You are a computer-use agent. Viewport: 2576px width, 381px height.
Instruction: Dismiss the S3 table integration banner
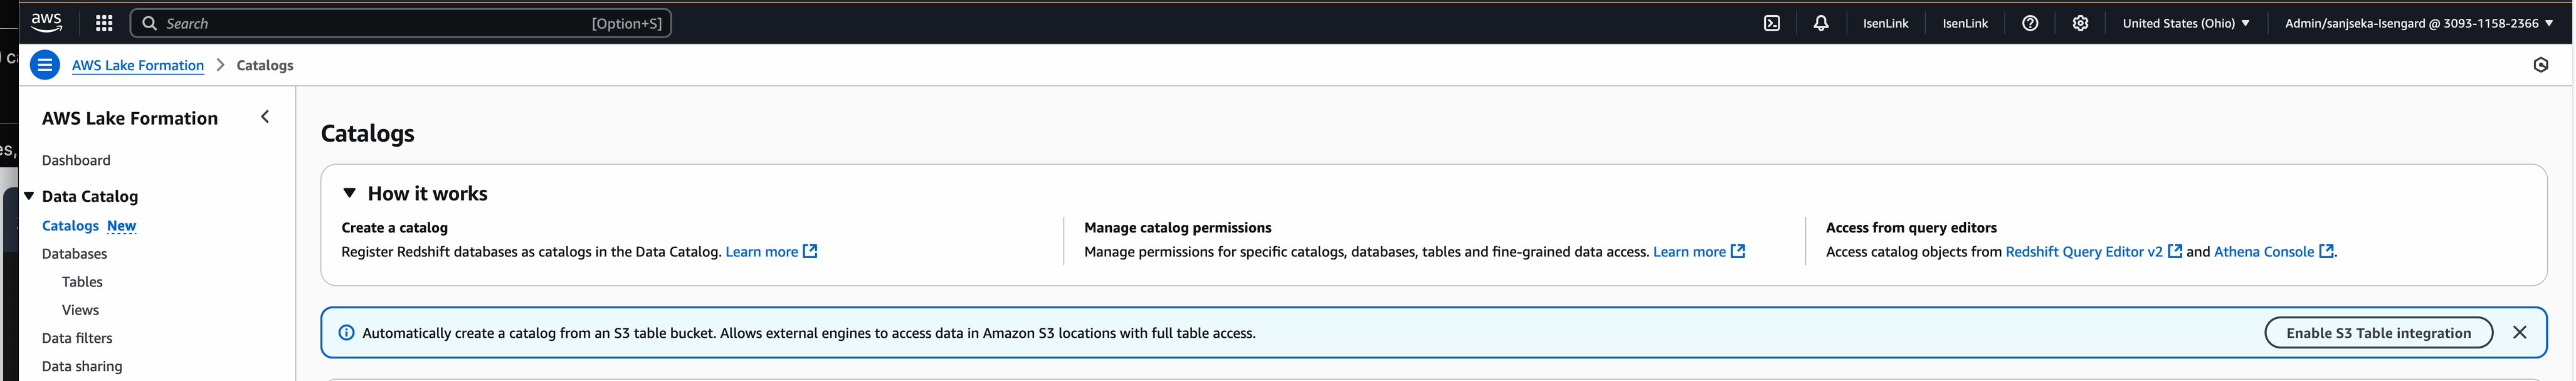click(x=2519, y=333)
